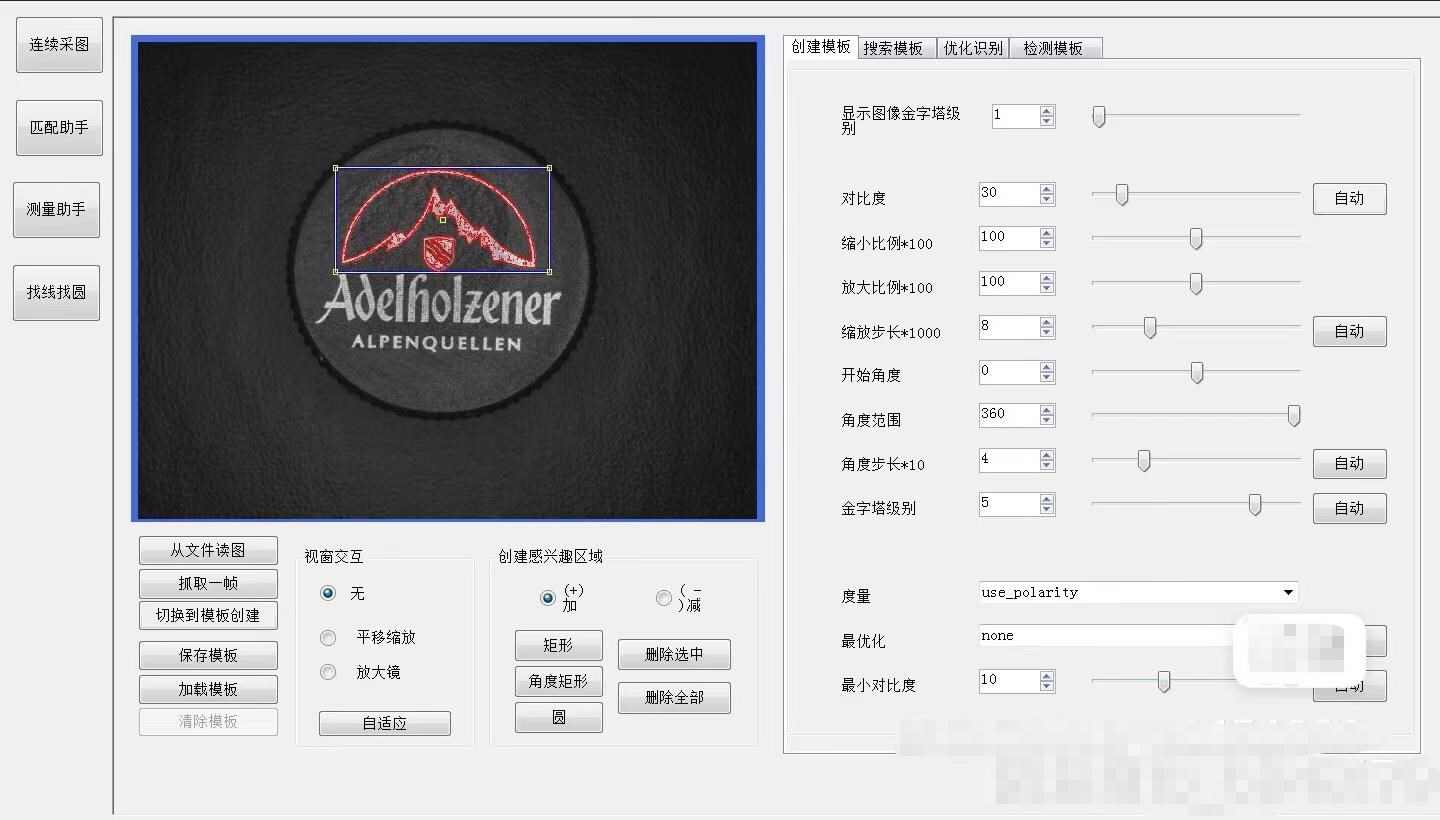1440x820 pixels.
Task: Switch to the 创建模板 tab
Action: (821, 47)
